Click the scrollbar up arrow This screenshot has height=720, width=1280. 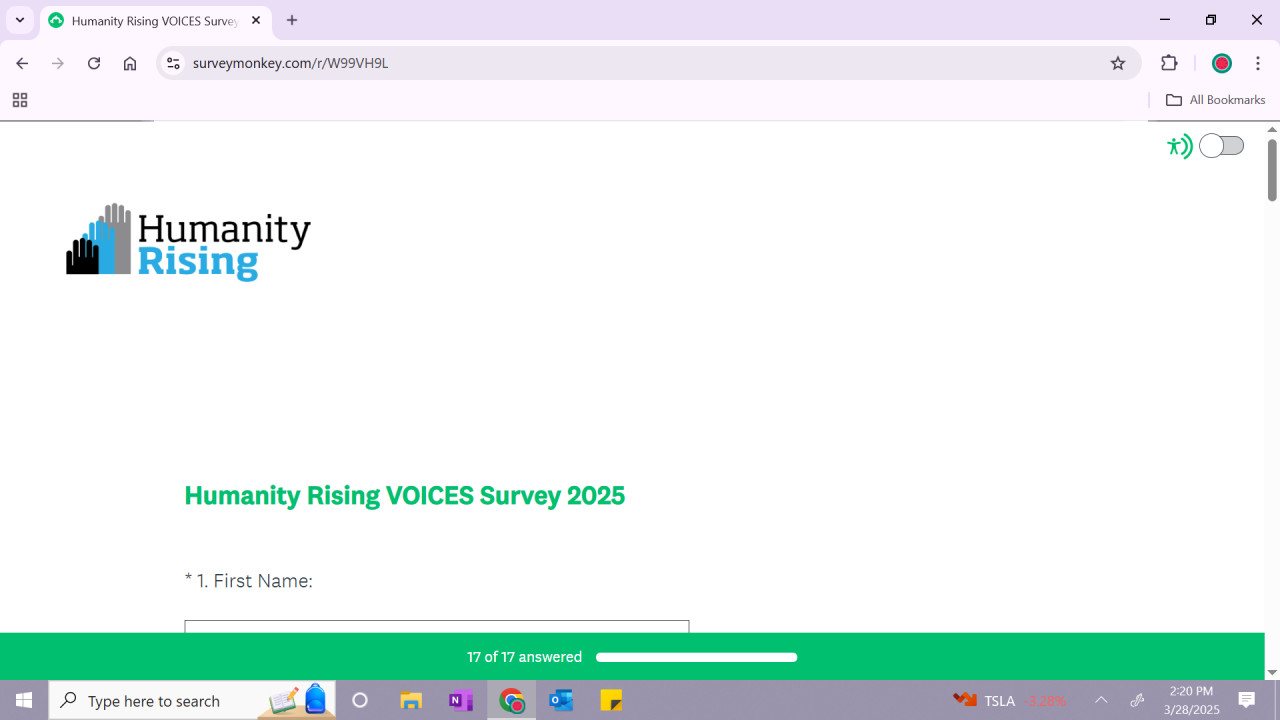click(1272, 129)
